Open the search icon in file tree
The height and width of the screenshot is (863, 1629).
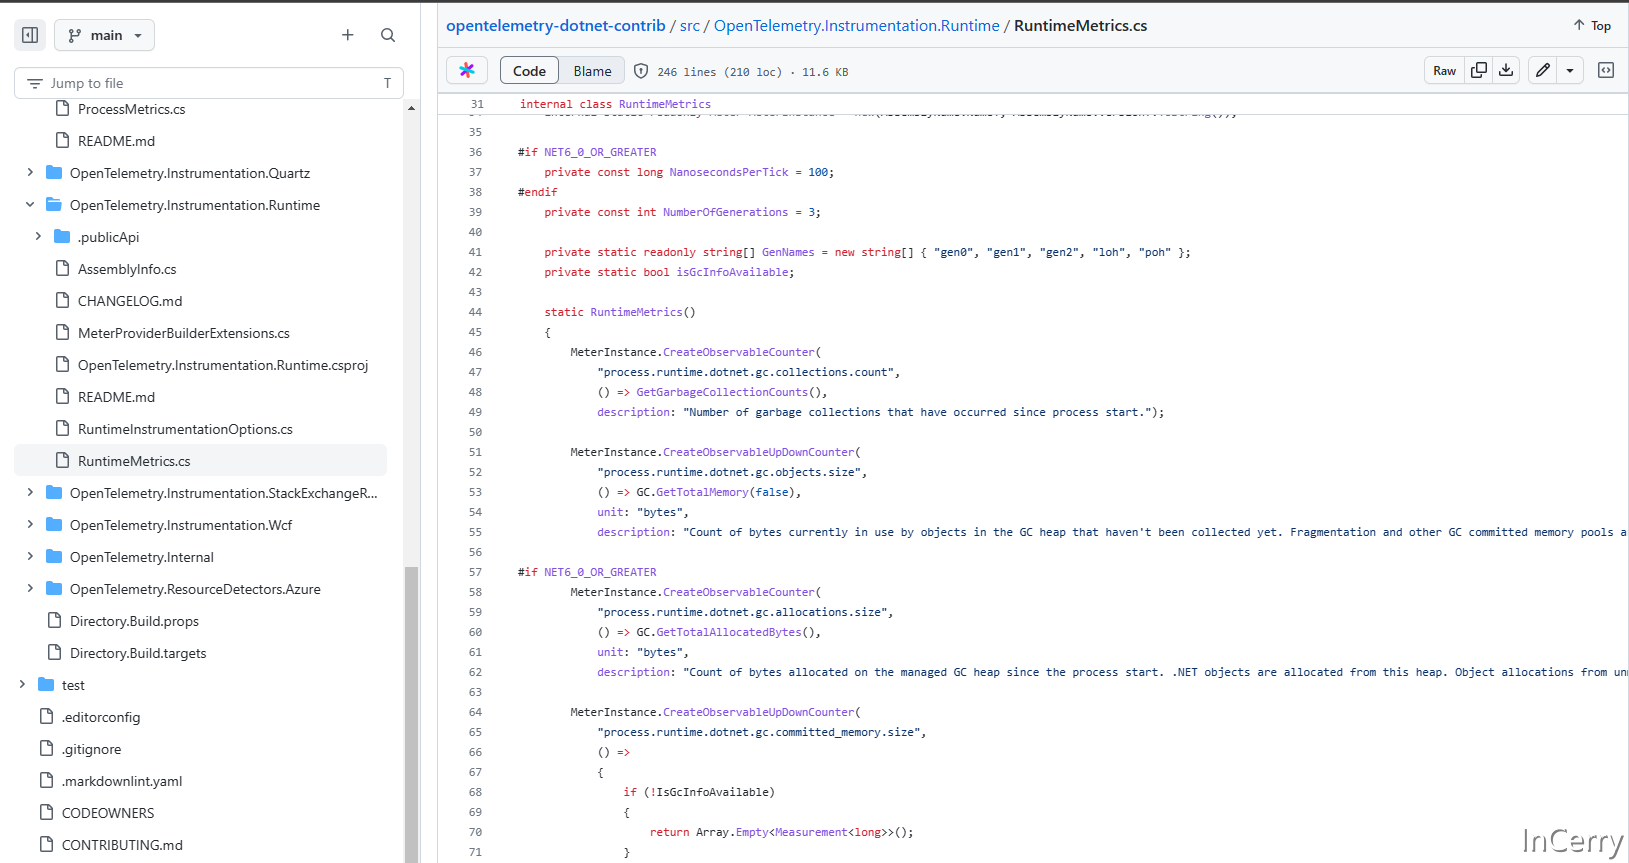point(388,35)
